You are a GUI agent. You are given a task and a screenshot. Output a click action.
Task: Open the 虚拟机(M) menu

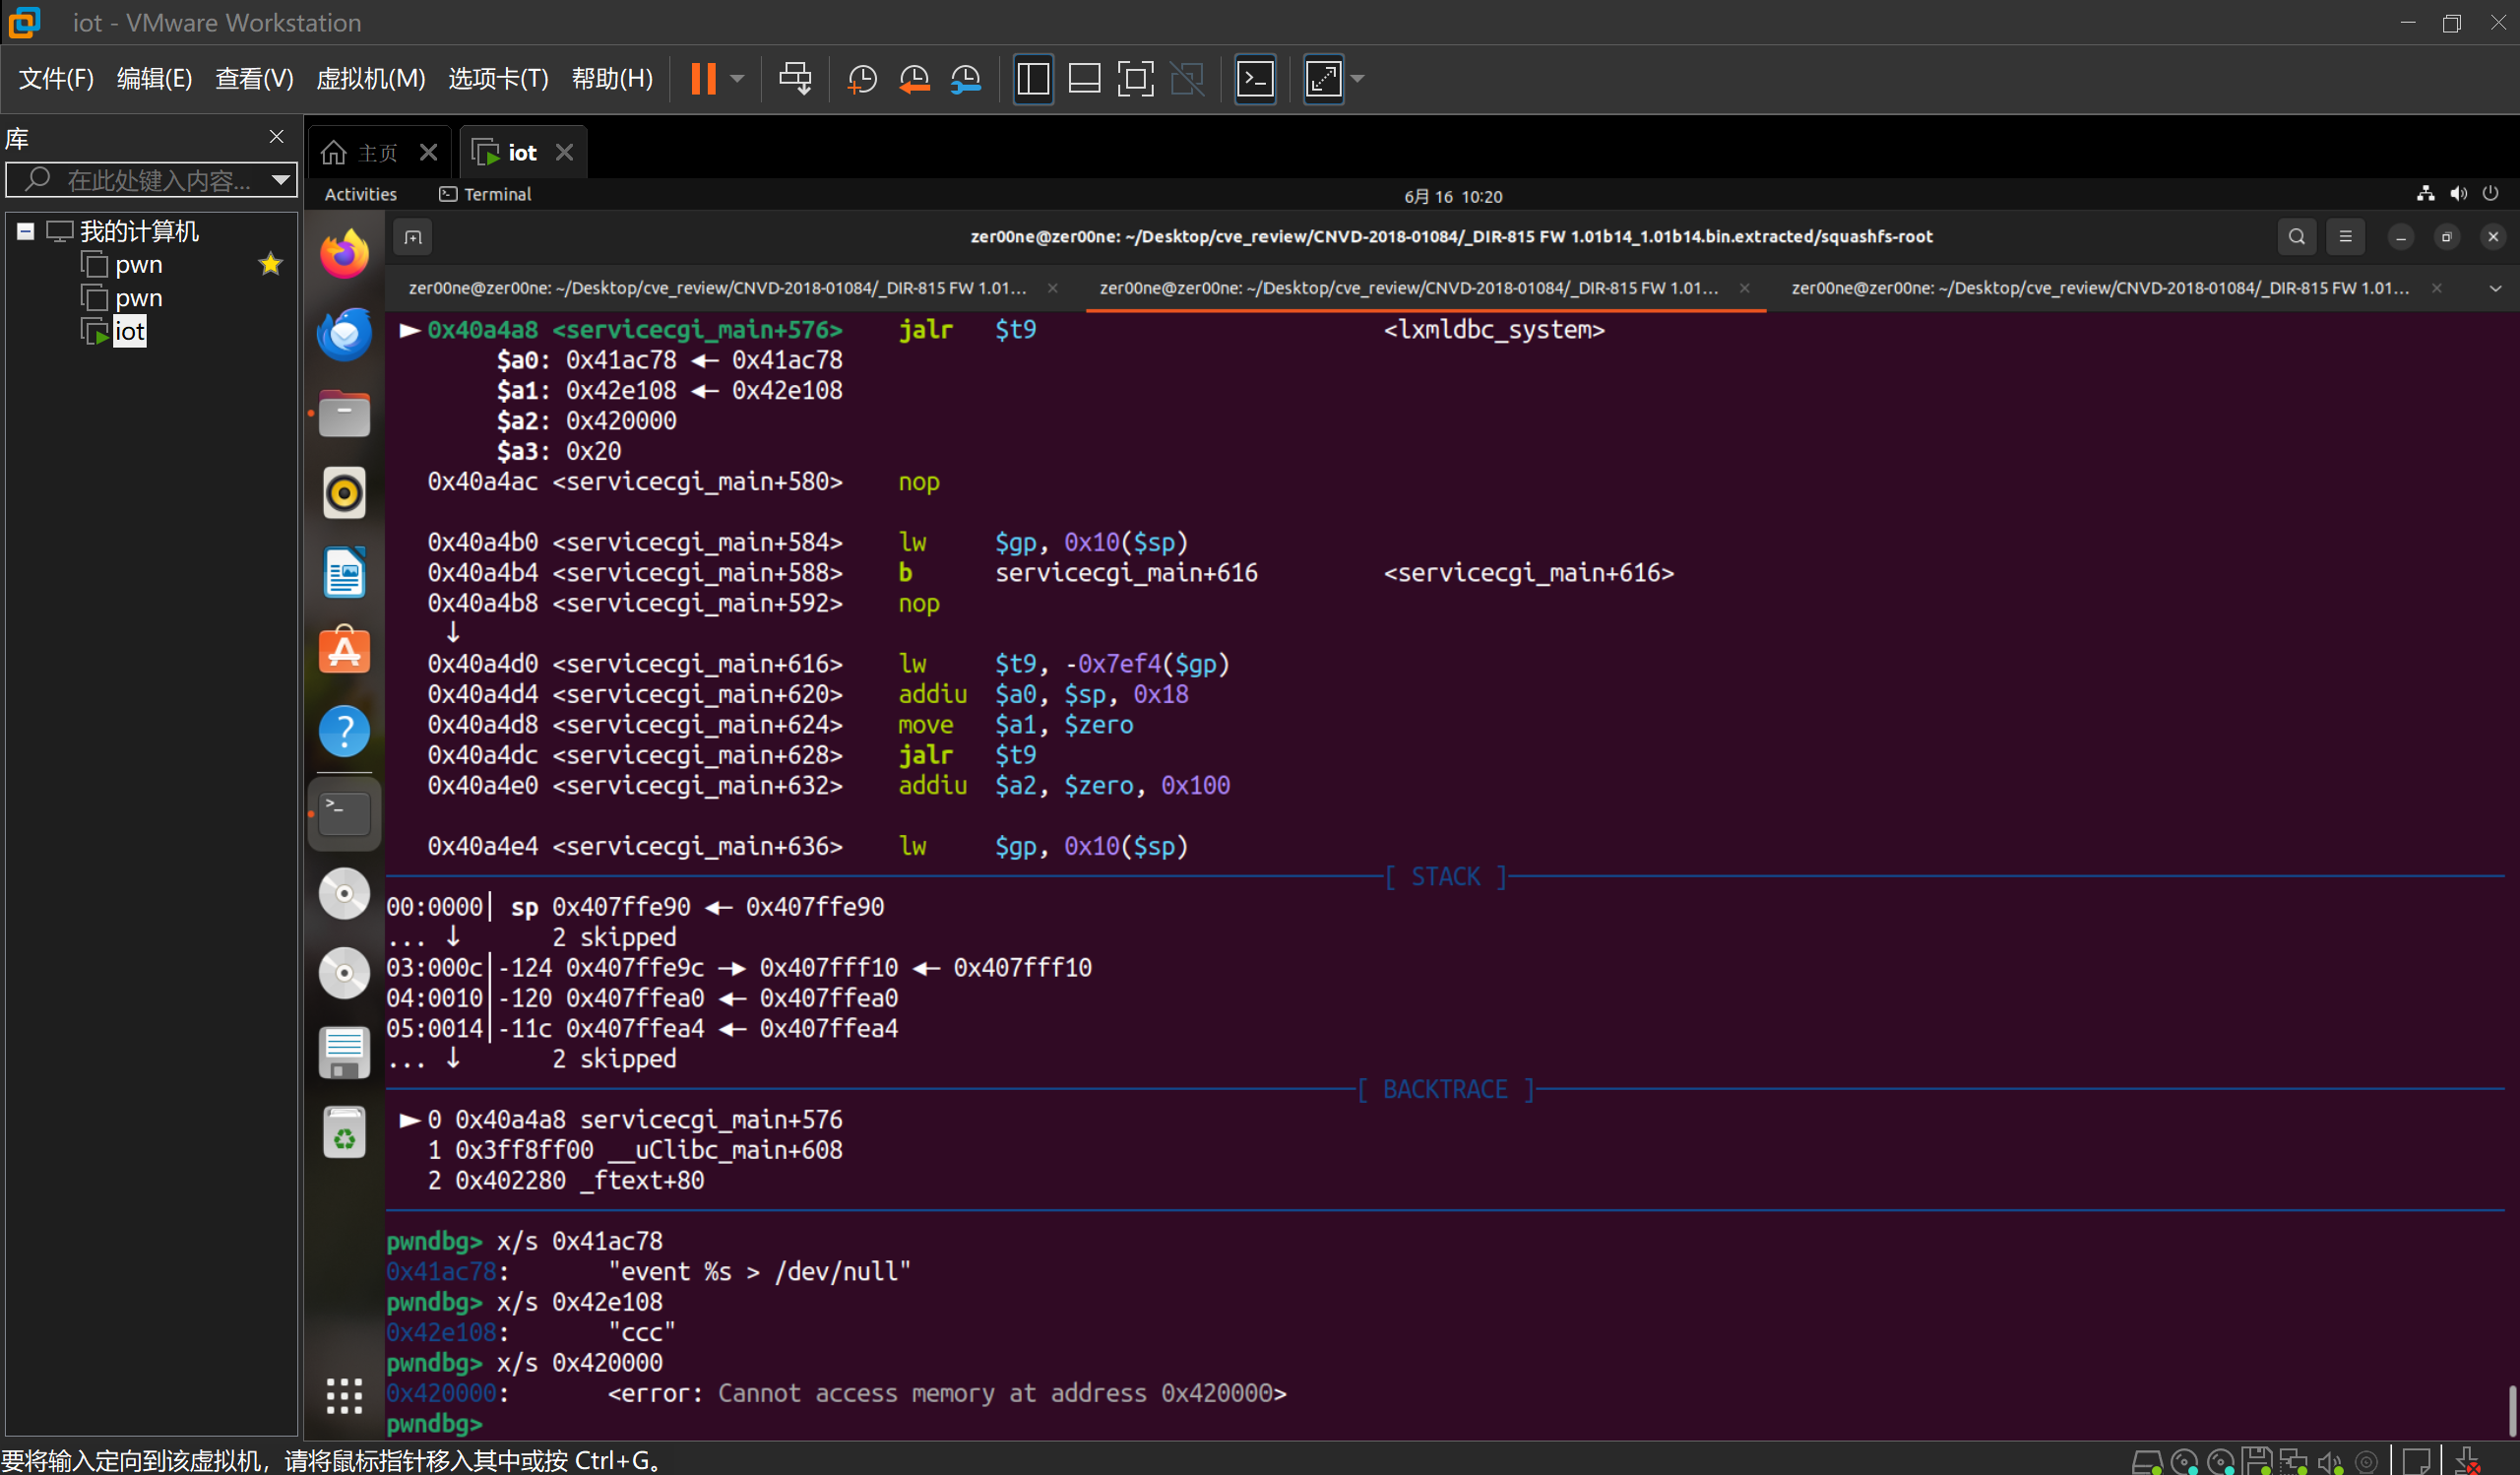[371, 78]
